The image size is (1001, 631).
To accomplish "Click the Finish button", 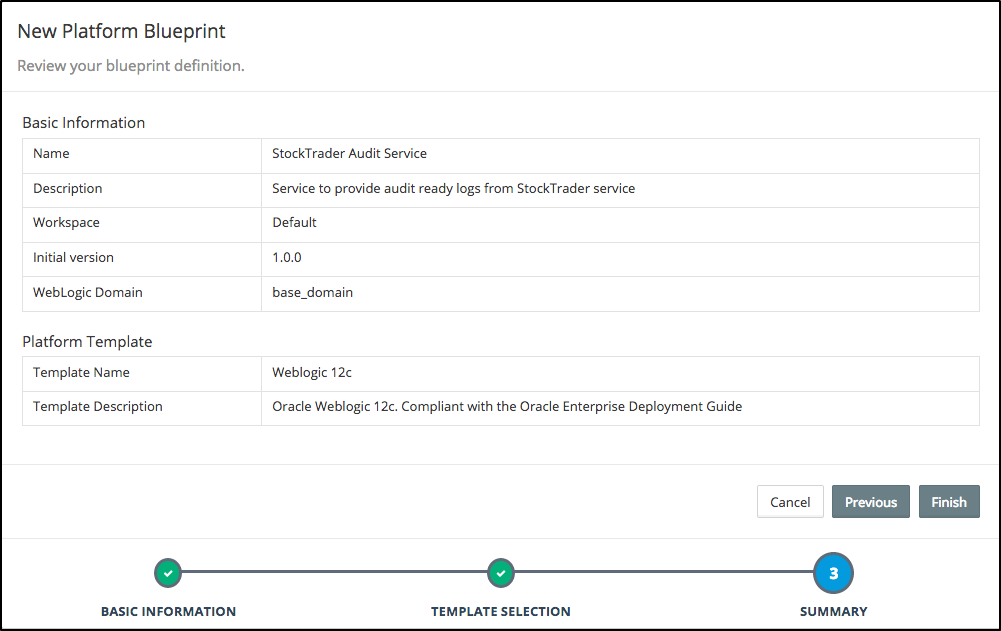I will [949, 502].
